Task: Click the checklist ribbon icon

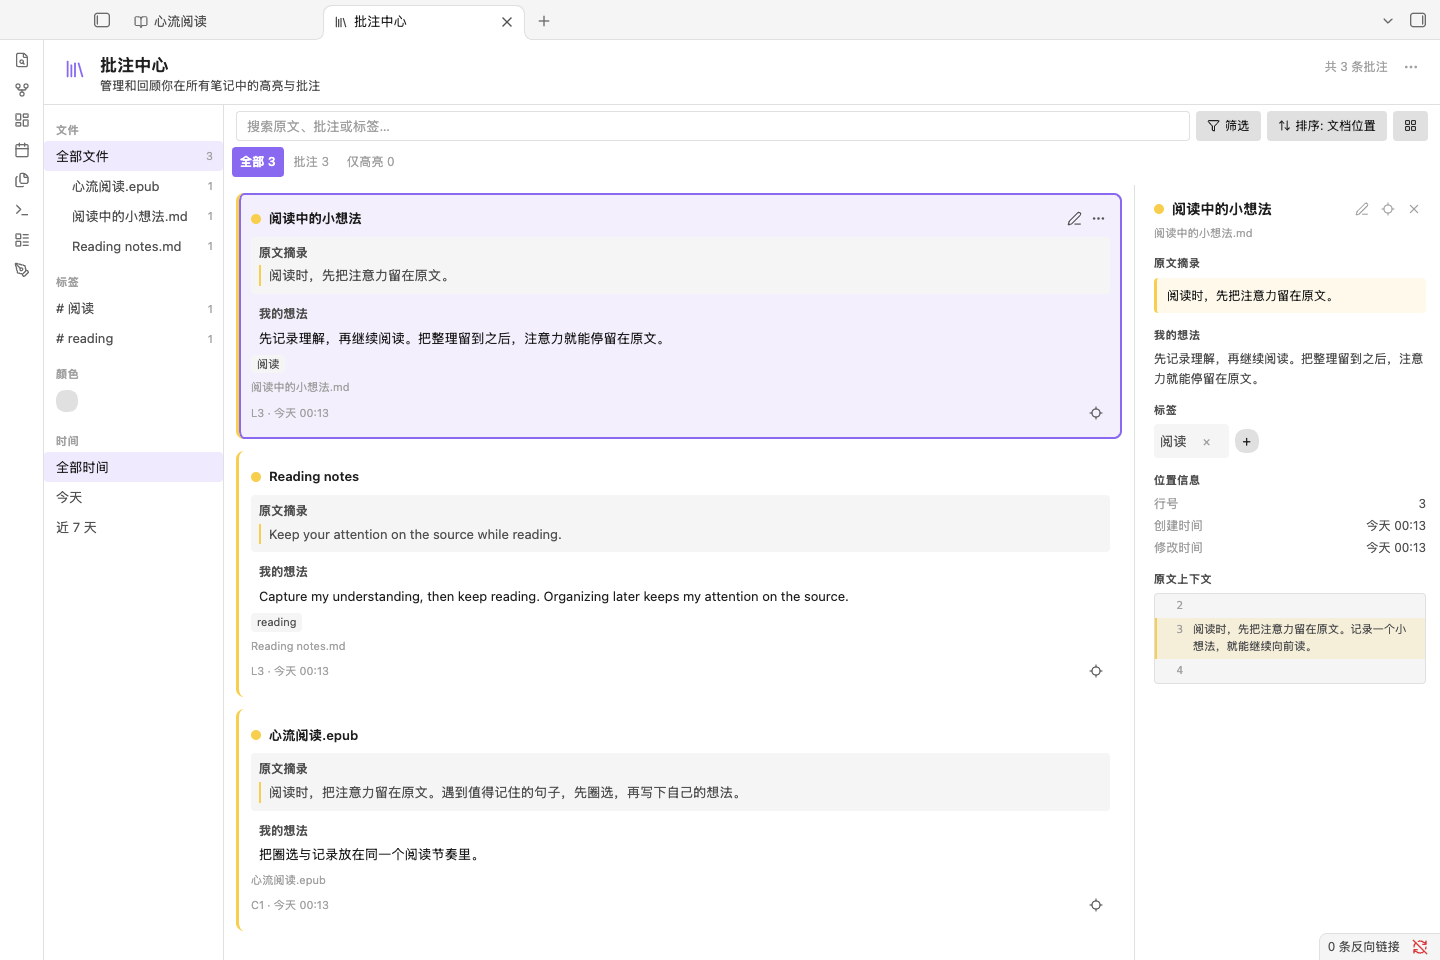Action: 22,240
